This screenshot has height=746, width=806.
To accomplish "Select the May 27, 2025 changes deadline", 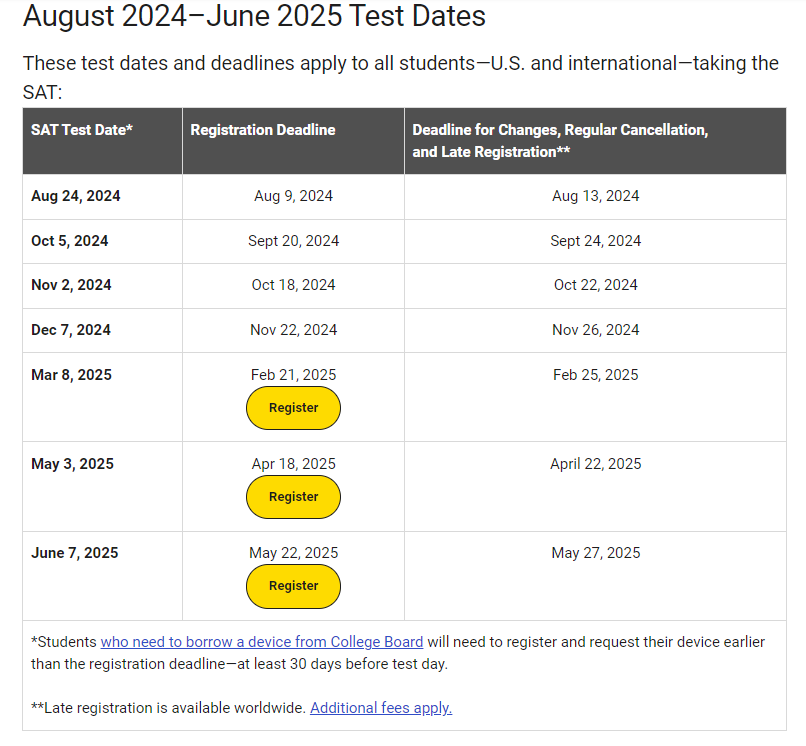I will [x=595, y=553].
